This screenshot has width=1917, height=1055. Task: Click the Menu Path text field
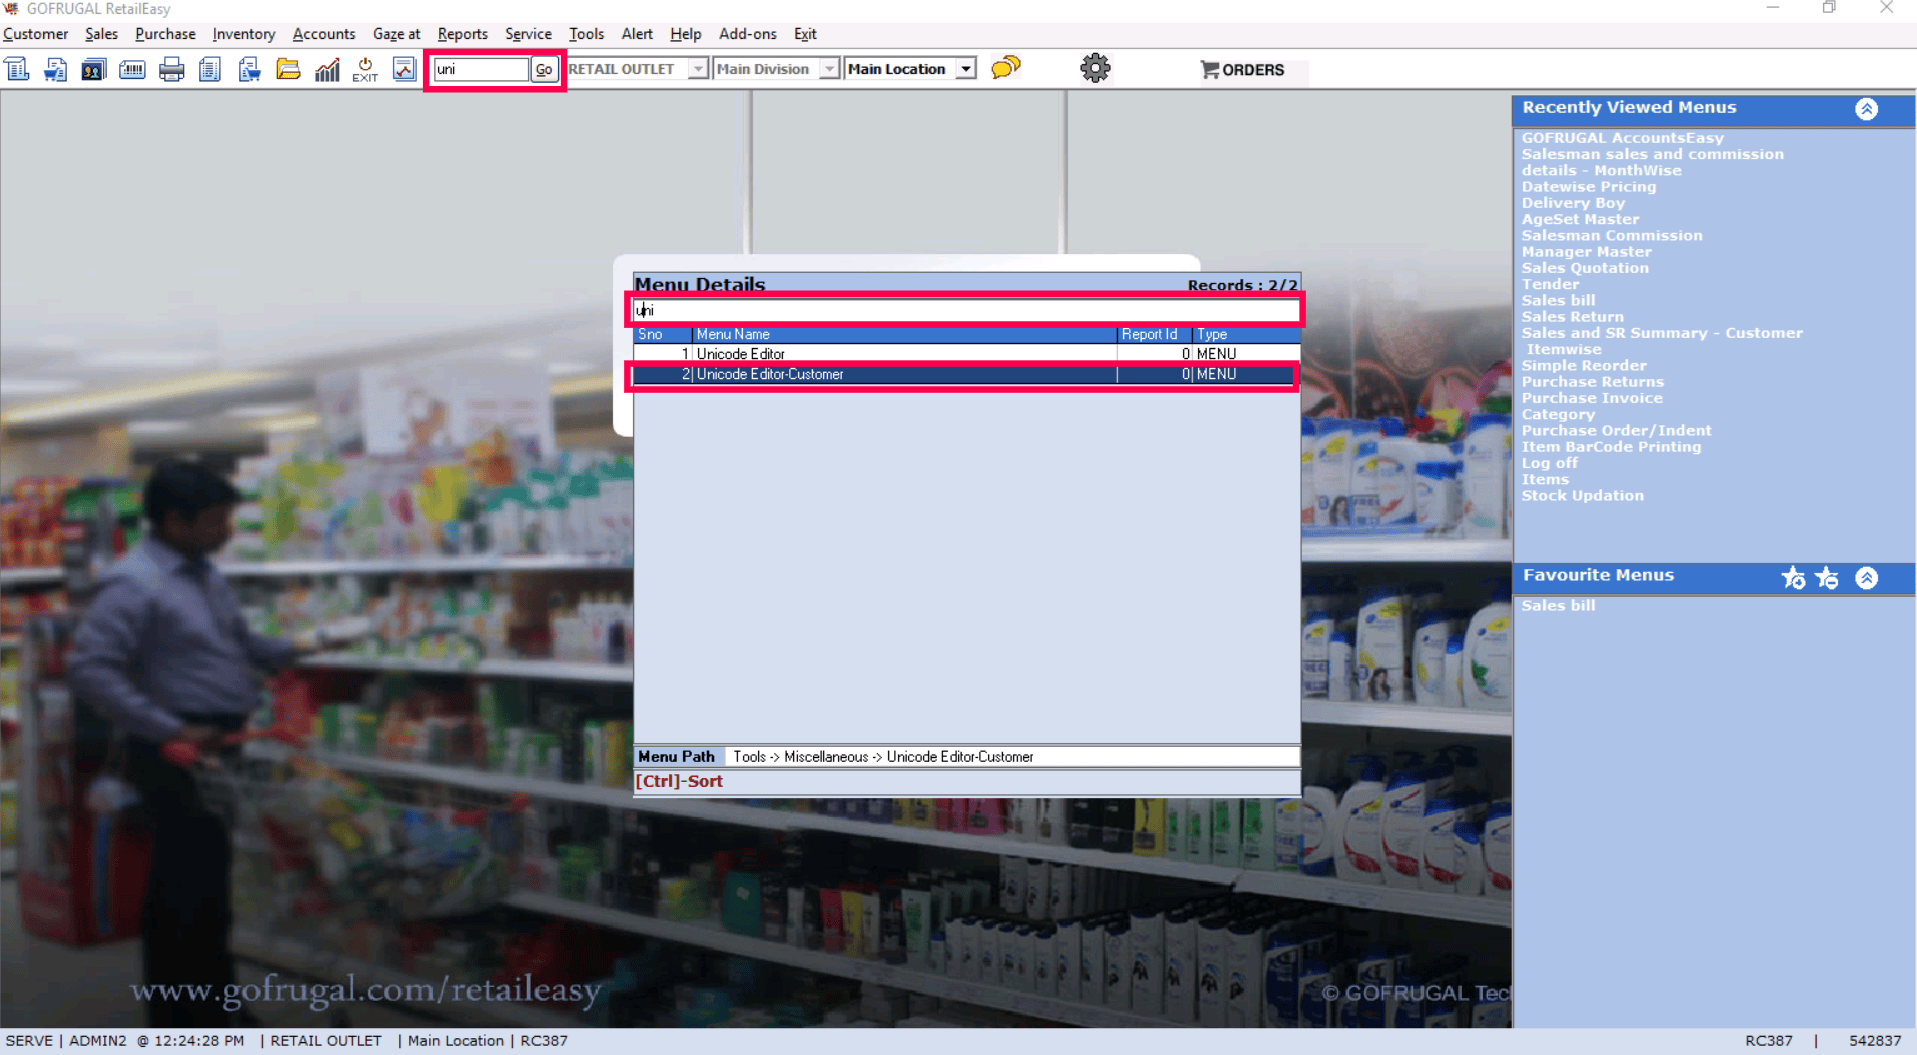[1011, 757]
